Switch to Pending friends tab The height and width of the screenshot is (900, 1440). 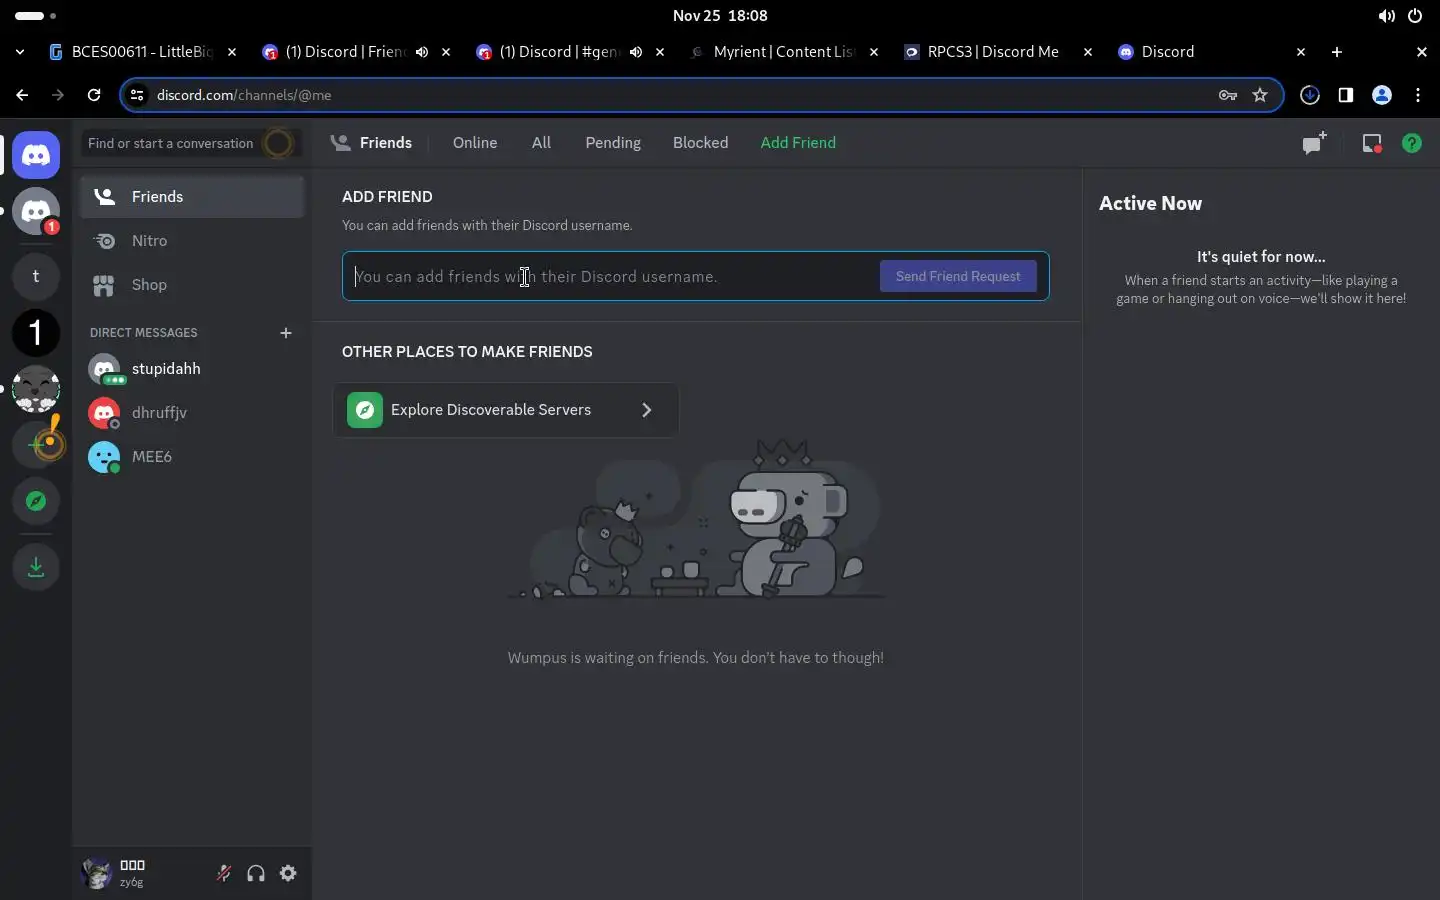pyautogui.click(x=613, y=143)
